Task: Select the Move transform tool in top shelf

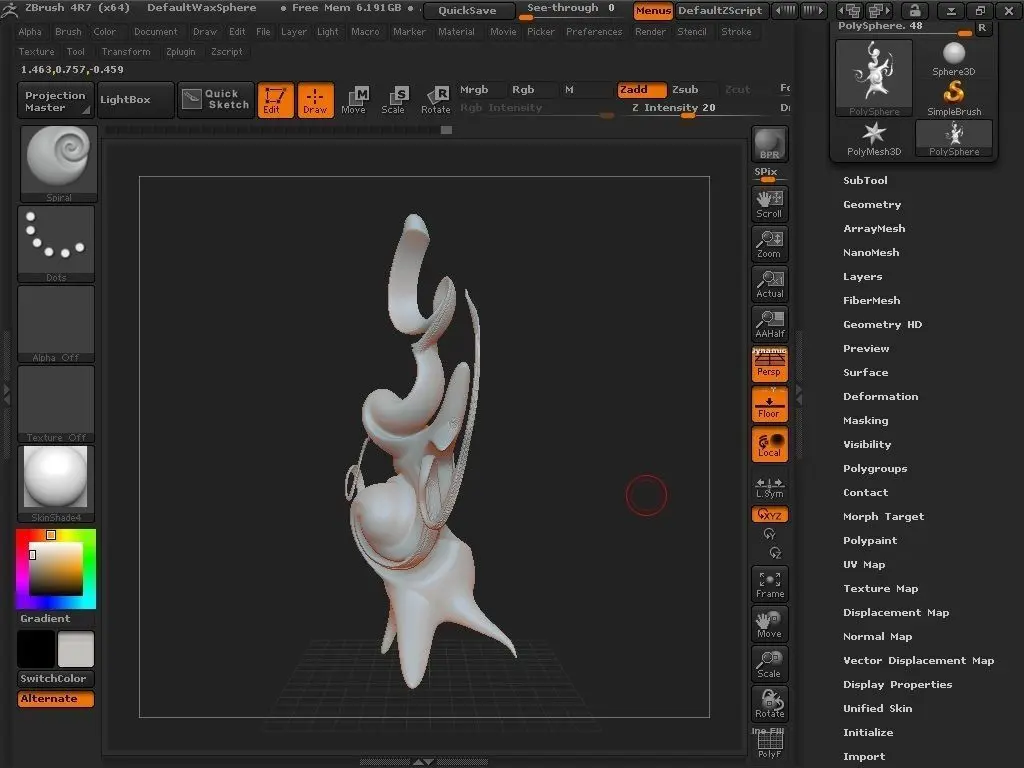Action: click(x=354, y=100)
